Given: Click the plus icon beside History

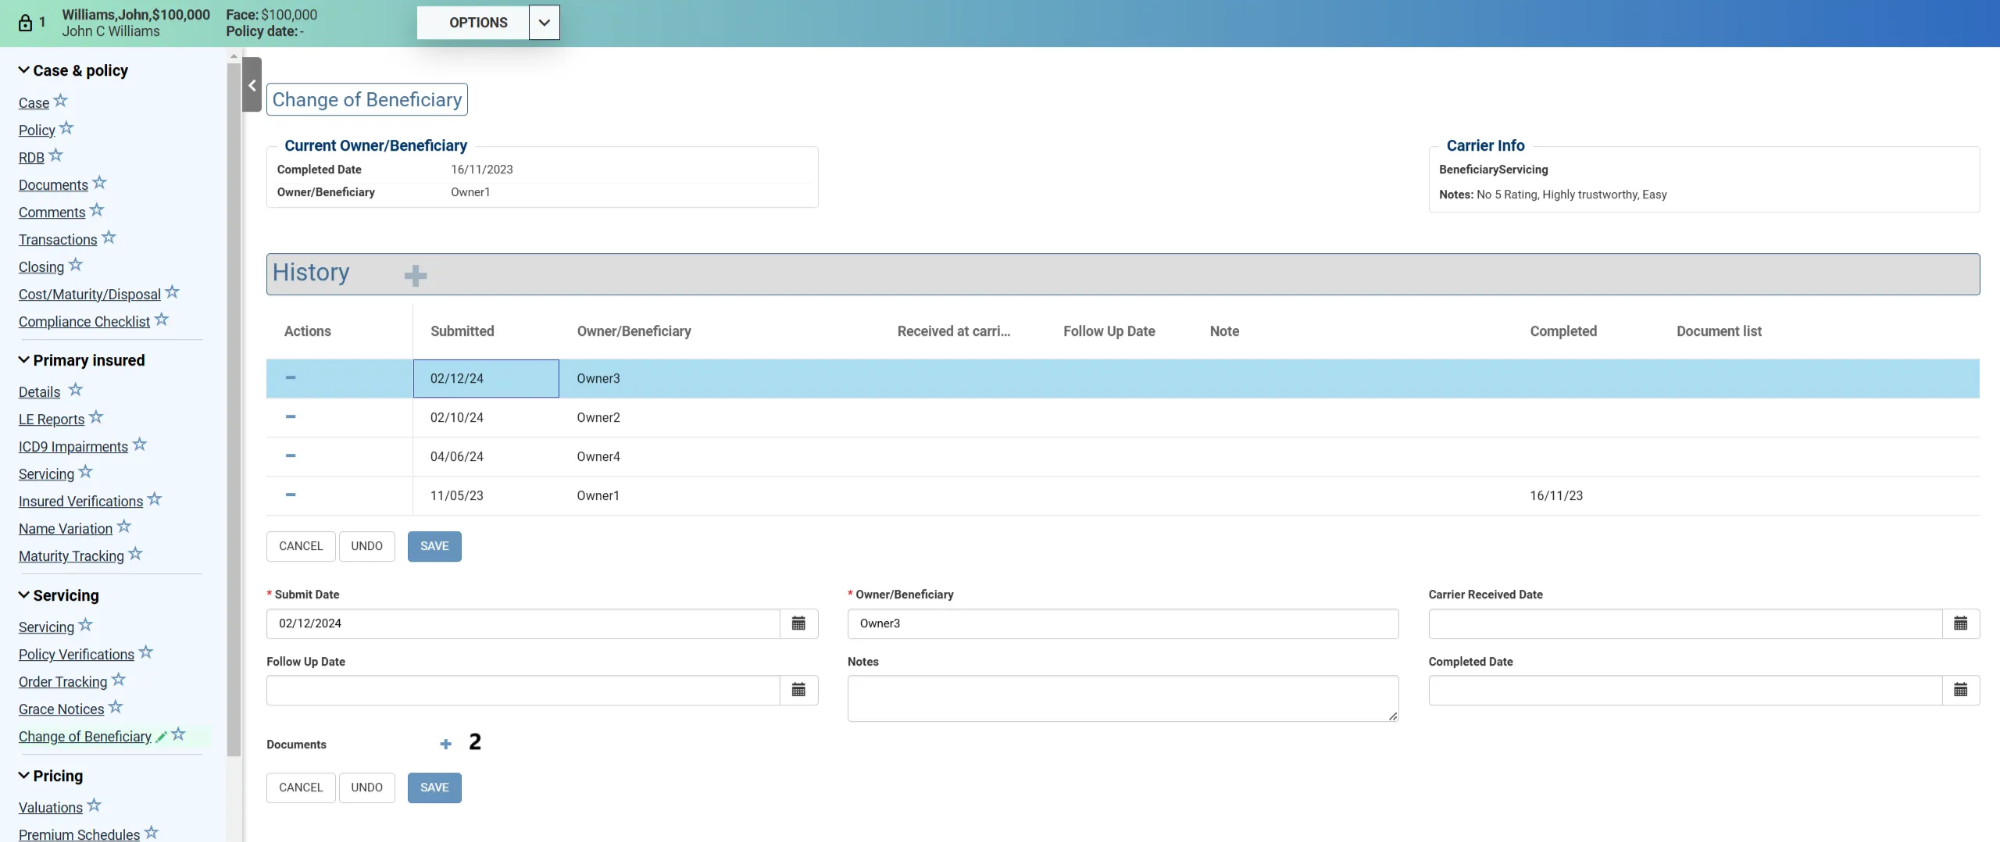Looking at the screenshot, I should click(x=415, y=276).
